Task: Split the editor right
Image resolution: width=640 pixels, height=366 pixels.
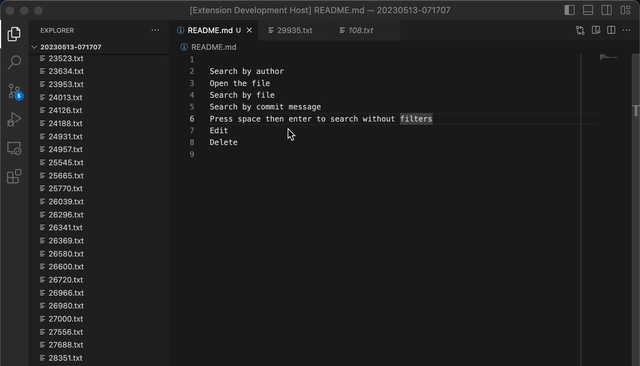Action: point(611,30)
